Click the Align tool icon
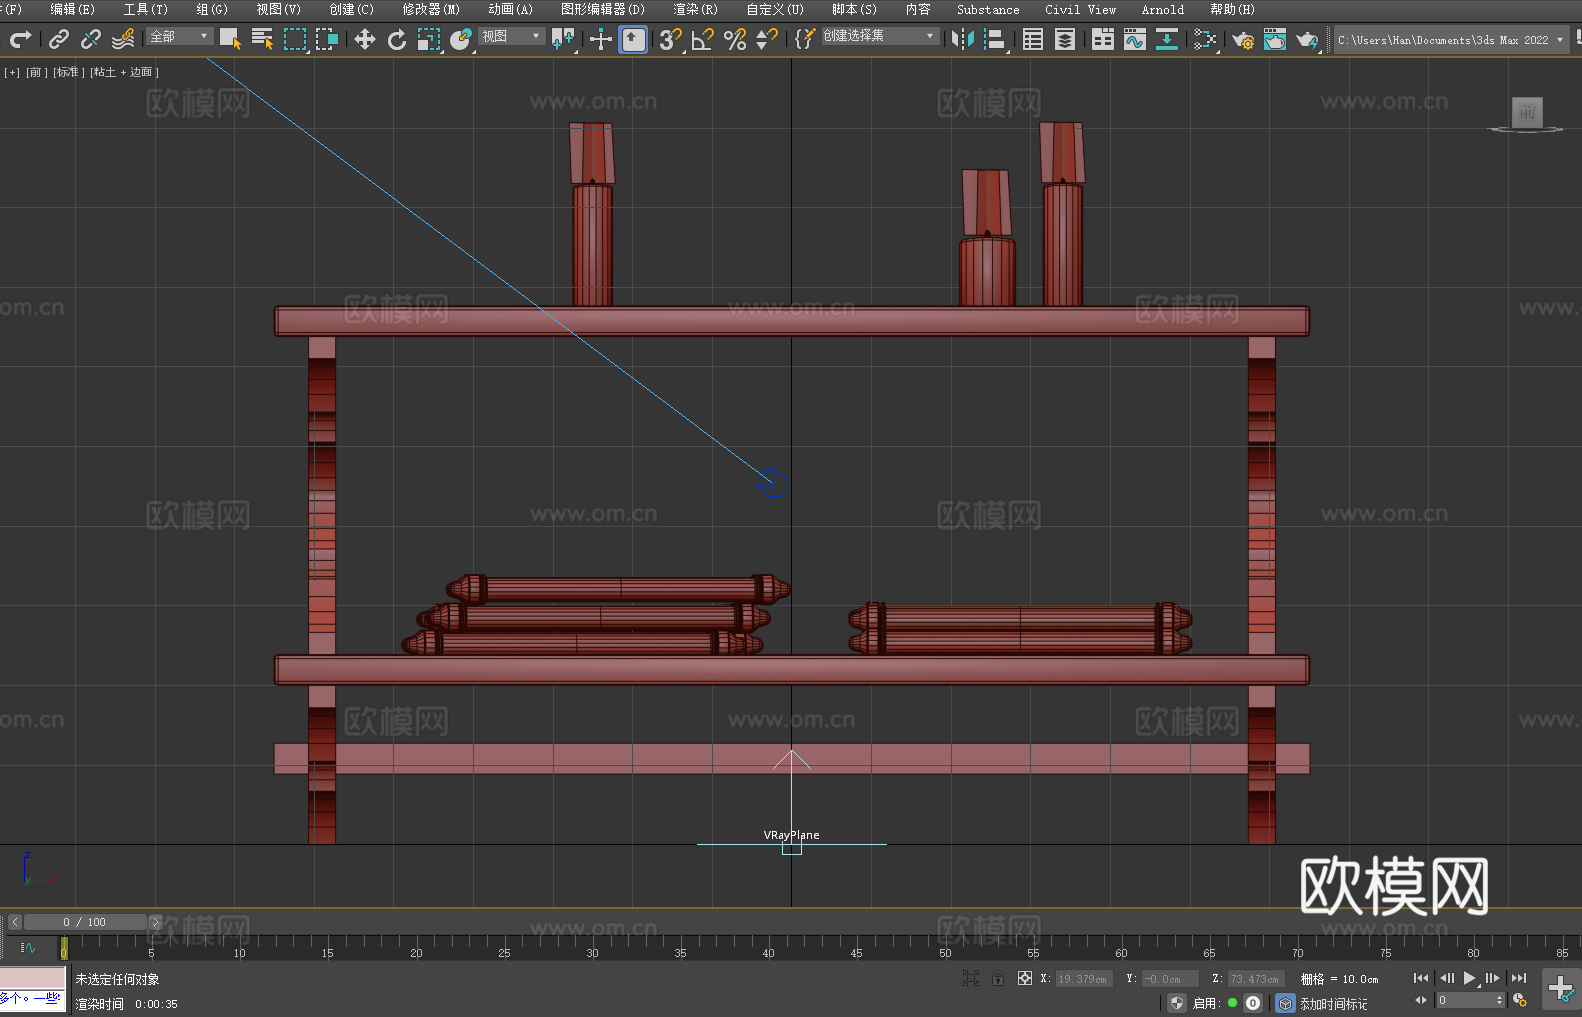The width and height of the screenshot is (1582, 1017). 995,39
